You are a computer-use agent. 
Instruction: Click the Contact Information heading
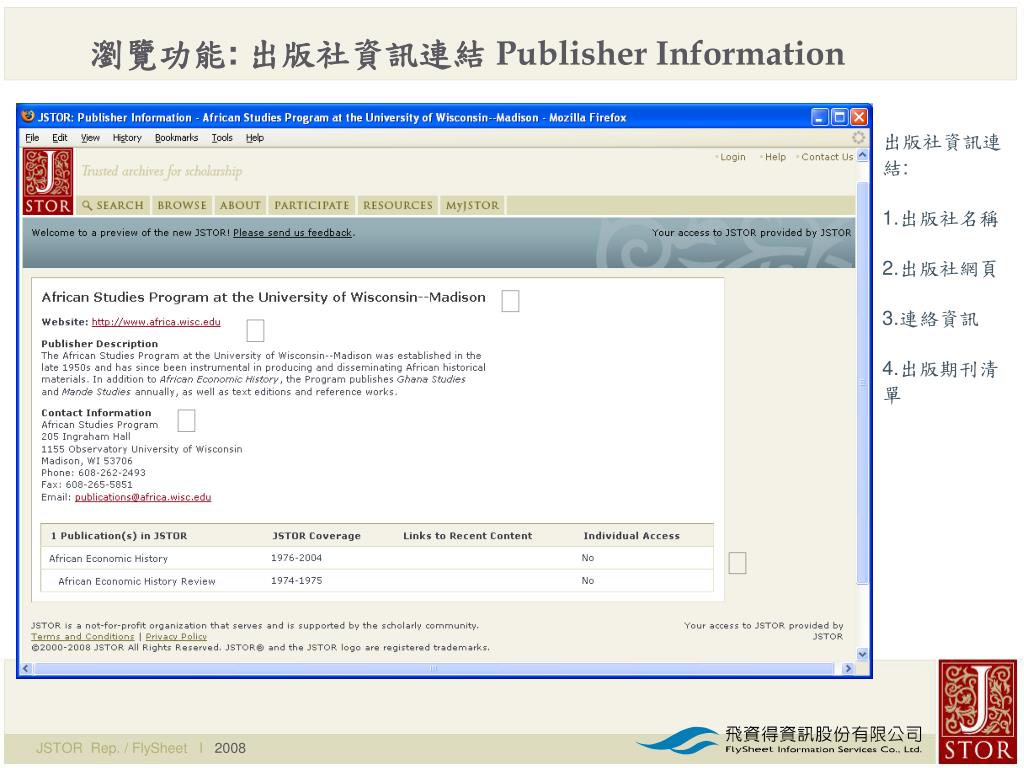[x=96, y=413]
